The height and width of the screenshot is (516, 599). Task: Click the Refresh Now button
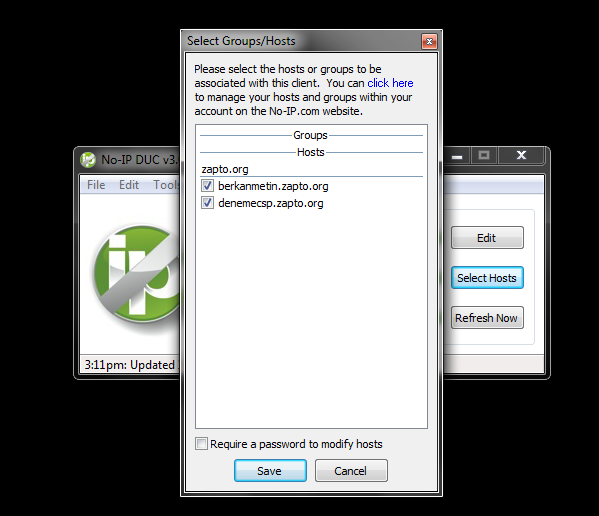pos(487,318)
